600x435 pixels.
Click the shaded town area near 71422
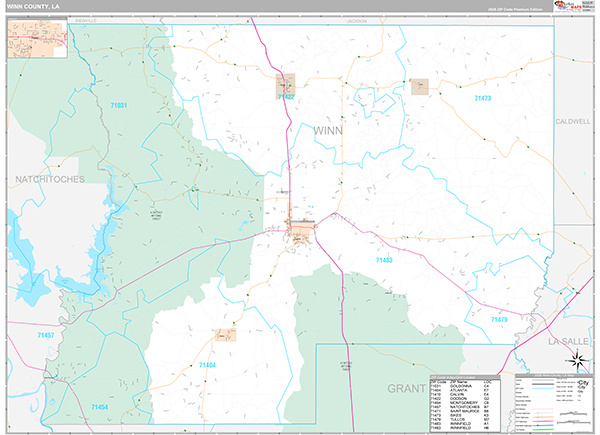coord(285,84)
